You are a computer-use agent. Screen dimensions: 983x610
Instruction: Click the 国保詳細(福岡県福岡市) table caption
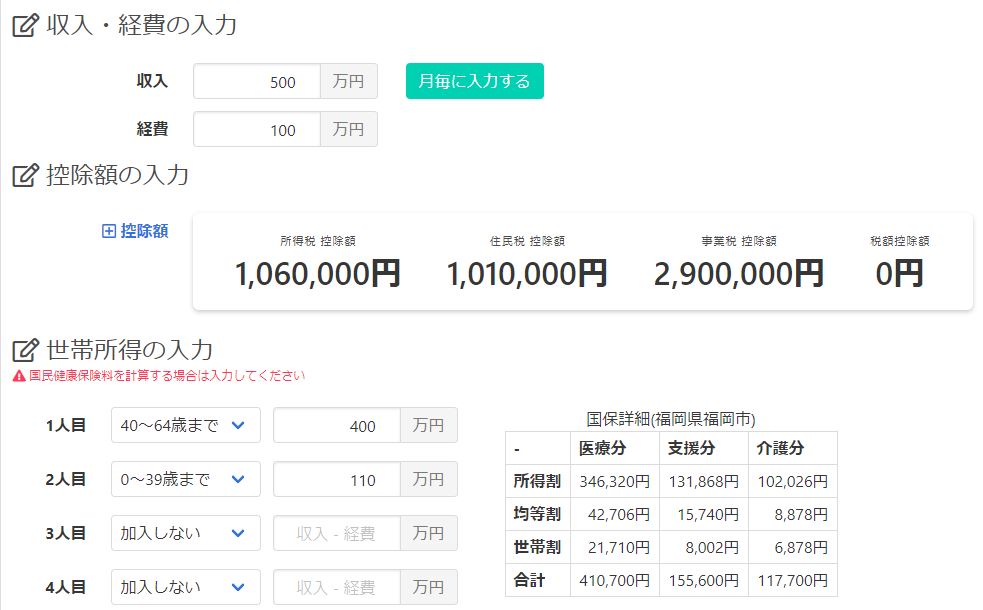pyautogui.click(x=671, y=419)
